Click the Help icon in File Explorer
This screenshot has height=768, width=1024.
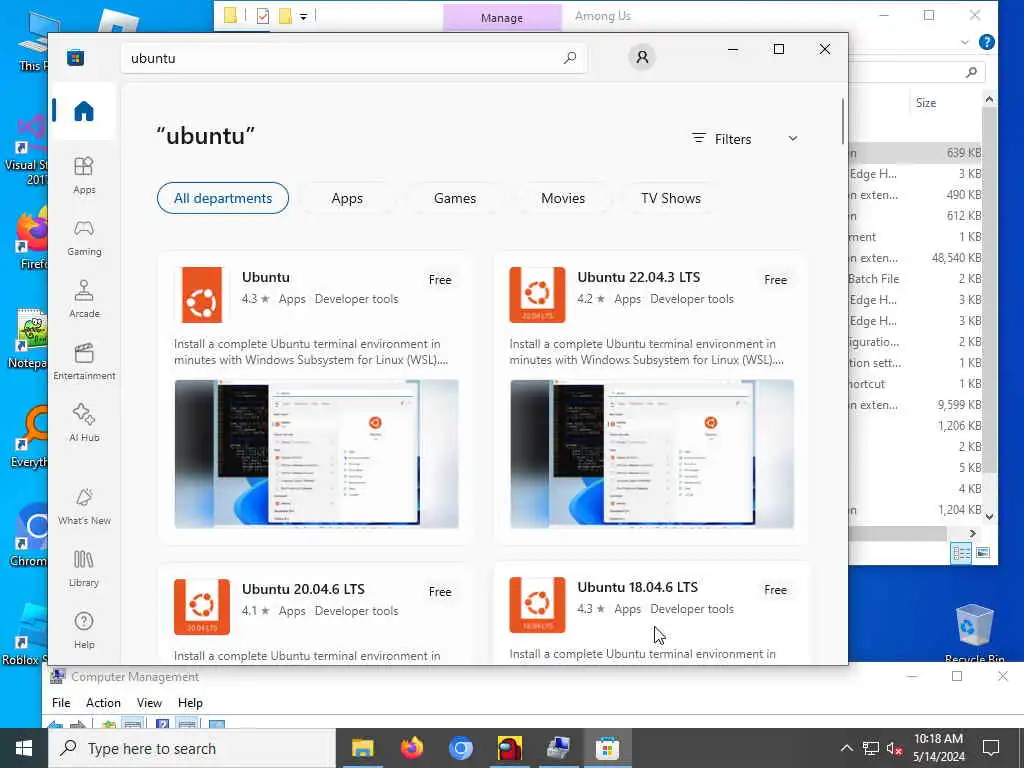pos(987,42)
